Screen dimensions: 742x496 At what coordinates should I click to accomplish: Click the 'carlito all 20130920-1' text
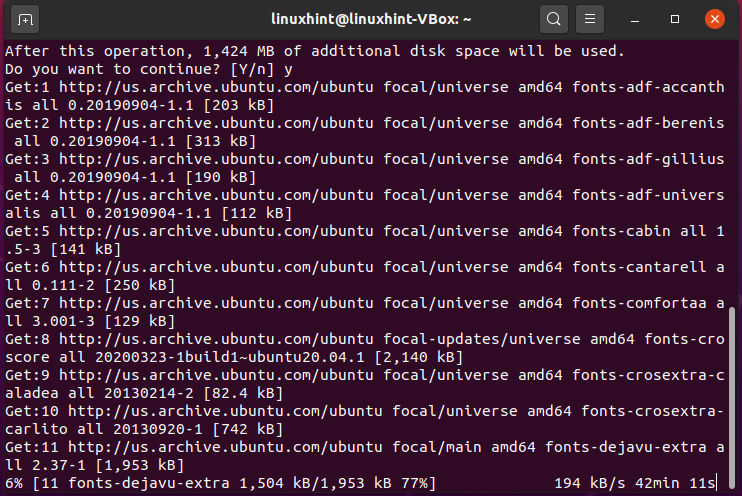pos(104,429)
